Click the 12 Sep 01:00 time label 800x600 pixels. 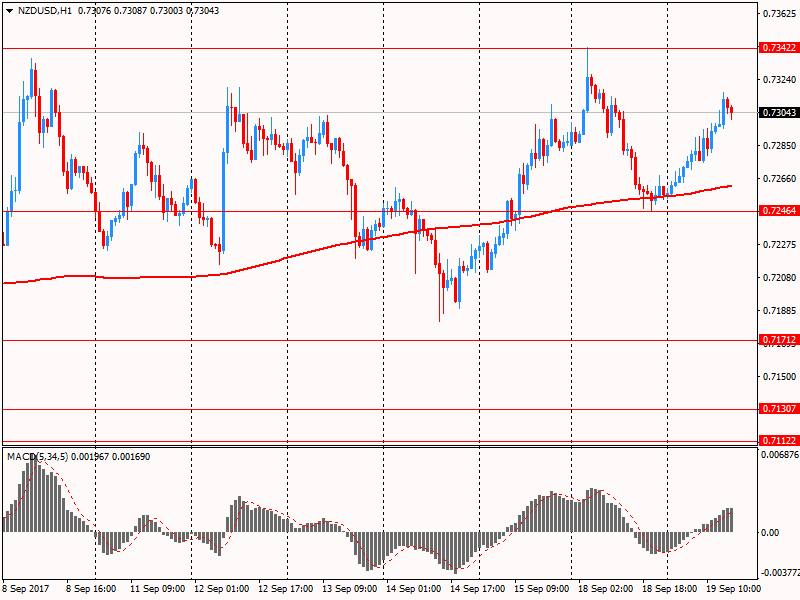coord(221,589)
